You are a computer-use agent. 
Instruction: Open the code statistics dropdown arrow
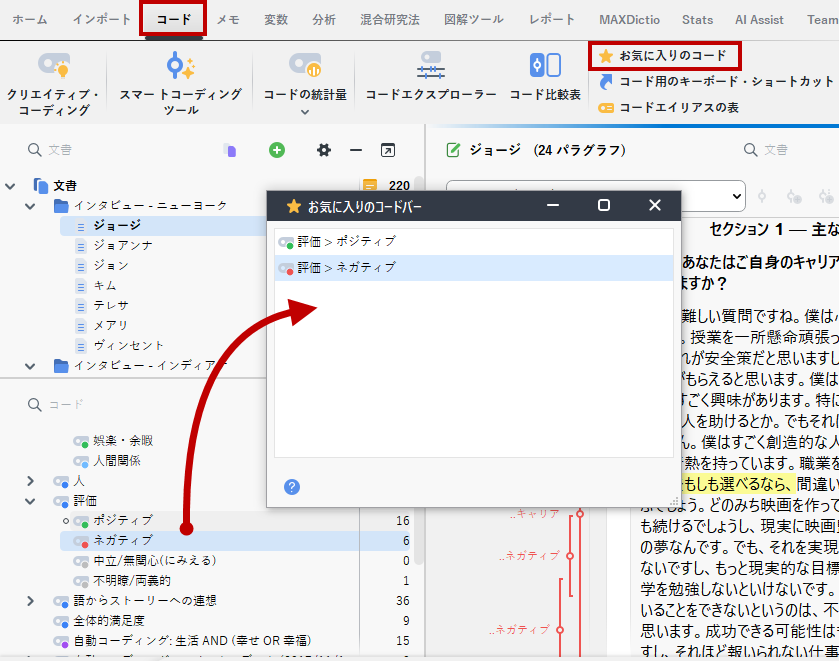tap(305, 112)
